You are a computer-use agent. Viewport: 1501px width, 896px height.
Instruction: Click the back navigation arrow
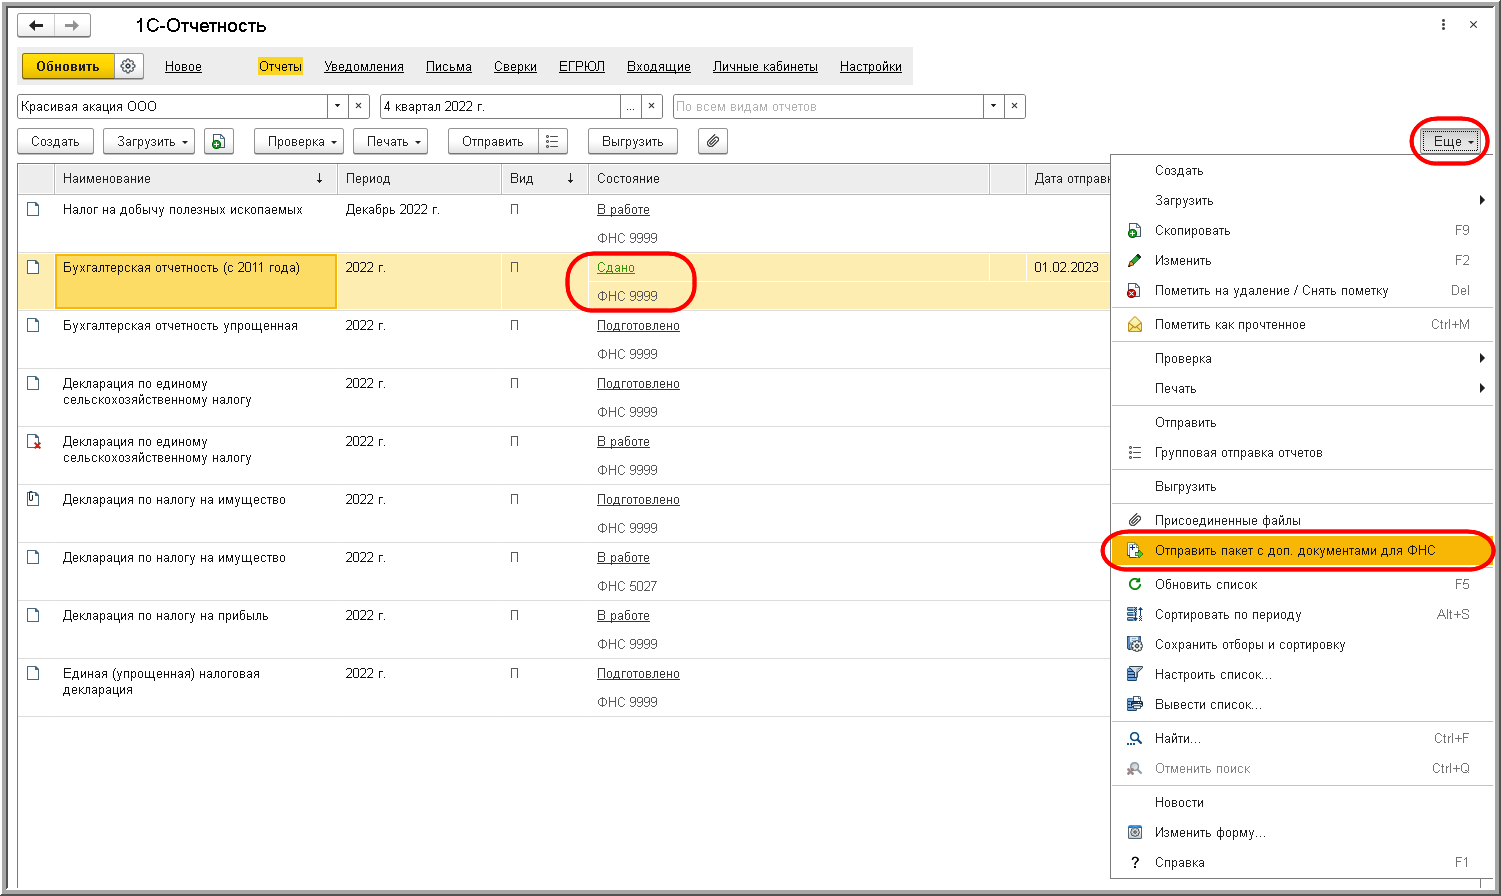pos(36,25)
